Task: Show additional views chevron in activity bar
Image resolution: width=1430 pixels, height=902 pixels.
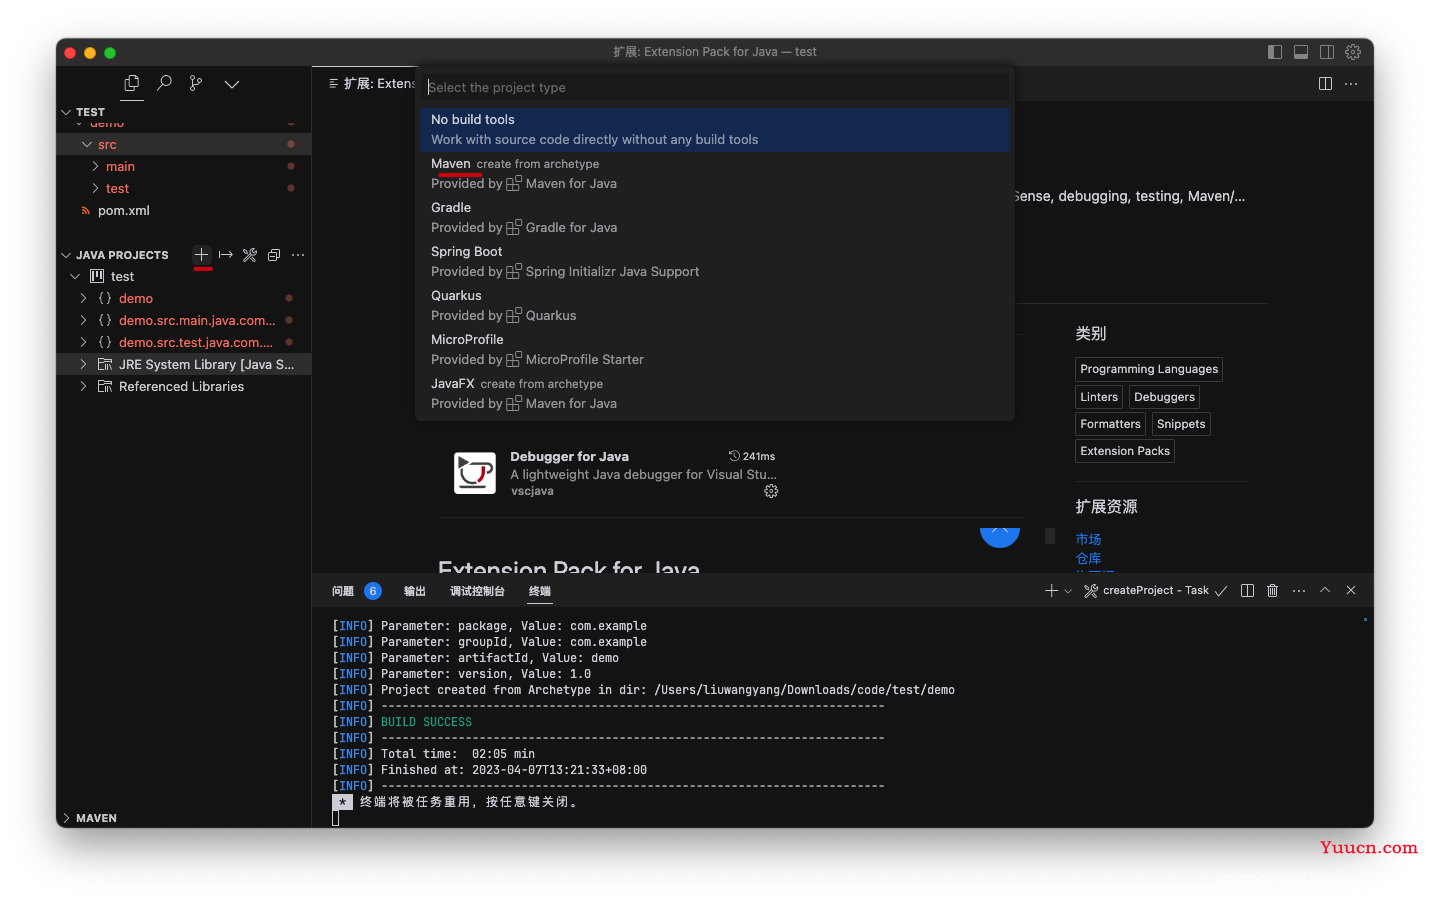Action: tap(232, 84)
